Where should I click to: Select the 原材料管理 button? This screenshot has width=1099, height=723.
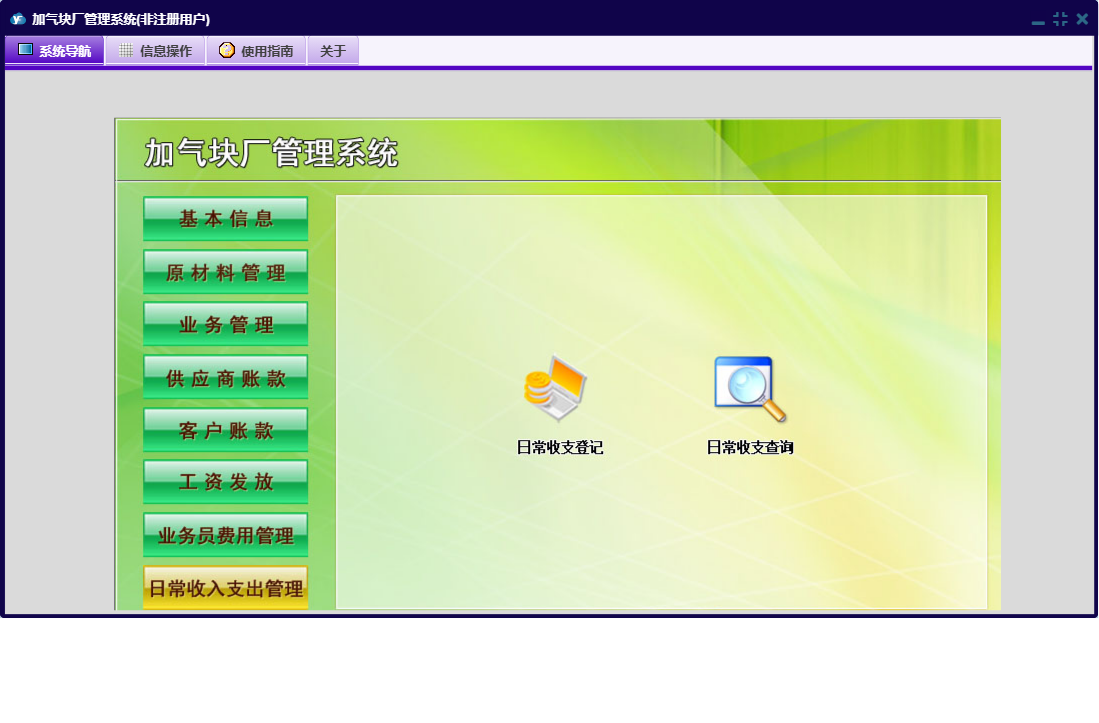coord(226,272)
